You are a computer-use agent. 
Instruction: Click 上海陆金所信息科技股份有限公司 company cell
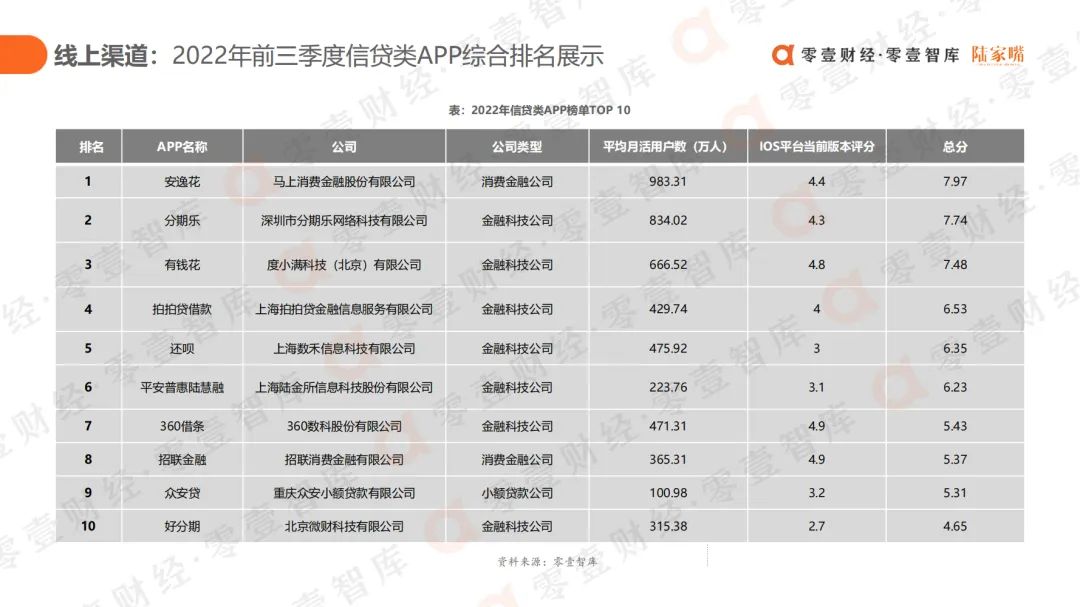click(x=344, y=387)
